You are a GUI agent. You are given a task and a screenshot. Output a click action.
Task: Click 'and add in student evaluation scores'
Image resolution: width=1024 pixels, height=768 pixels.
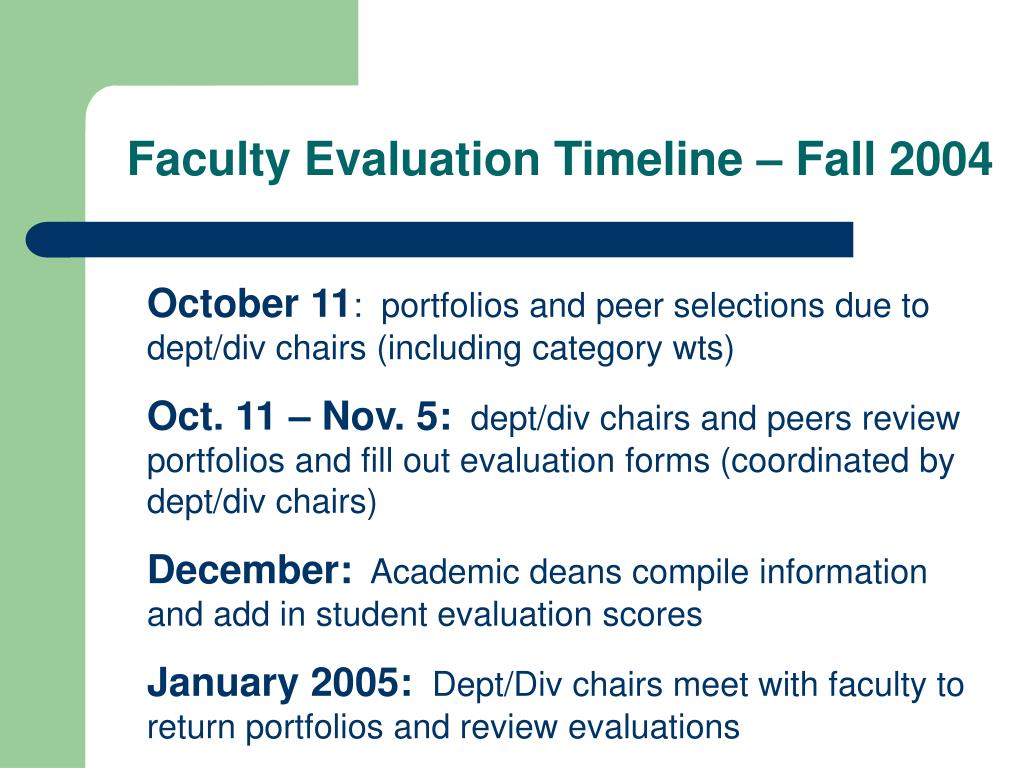tap(424, 615)
